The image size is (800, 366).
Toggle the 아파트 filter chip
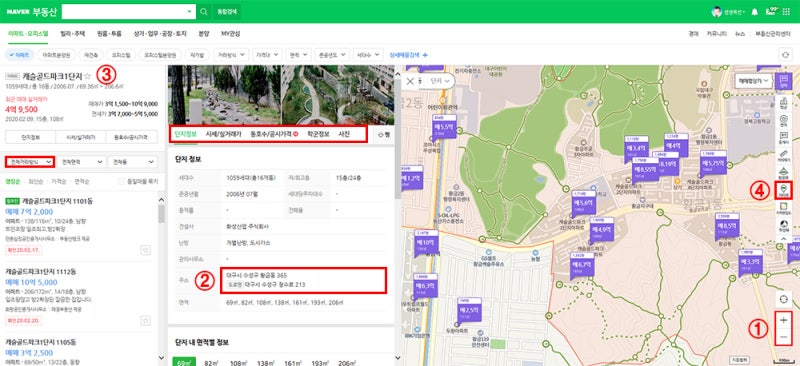tap(19, 55)
